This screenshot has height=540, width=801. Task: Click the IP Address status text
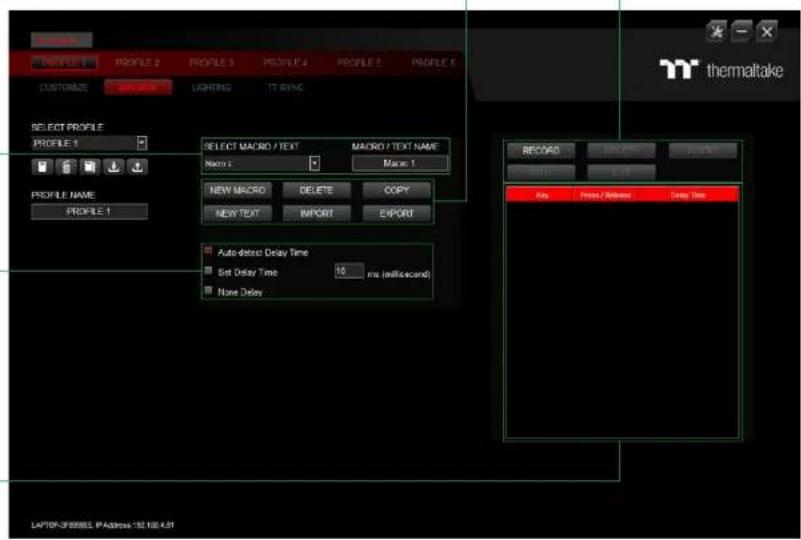(103, 525)
